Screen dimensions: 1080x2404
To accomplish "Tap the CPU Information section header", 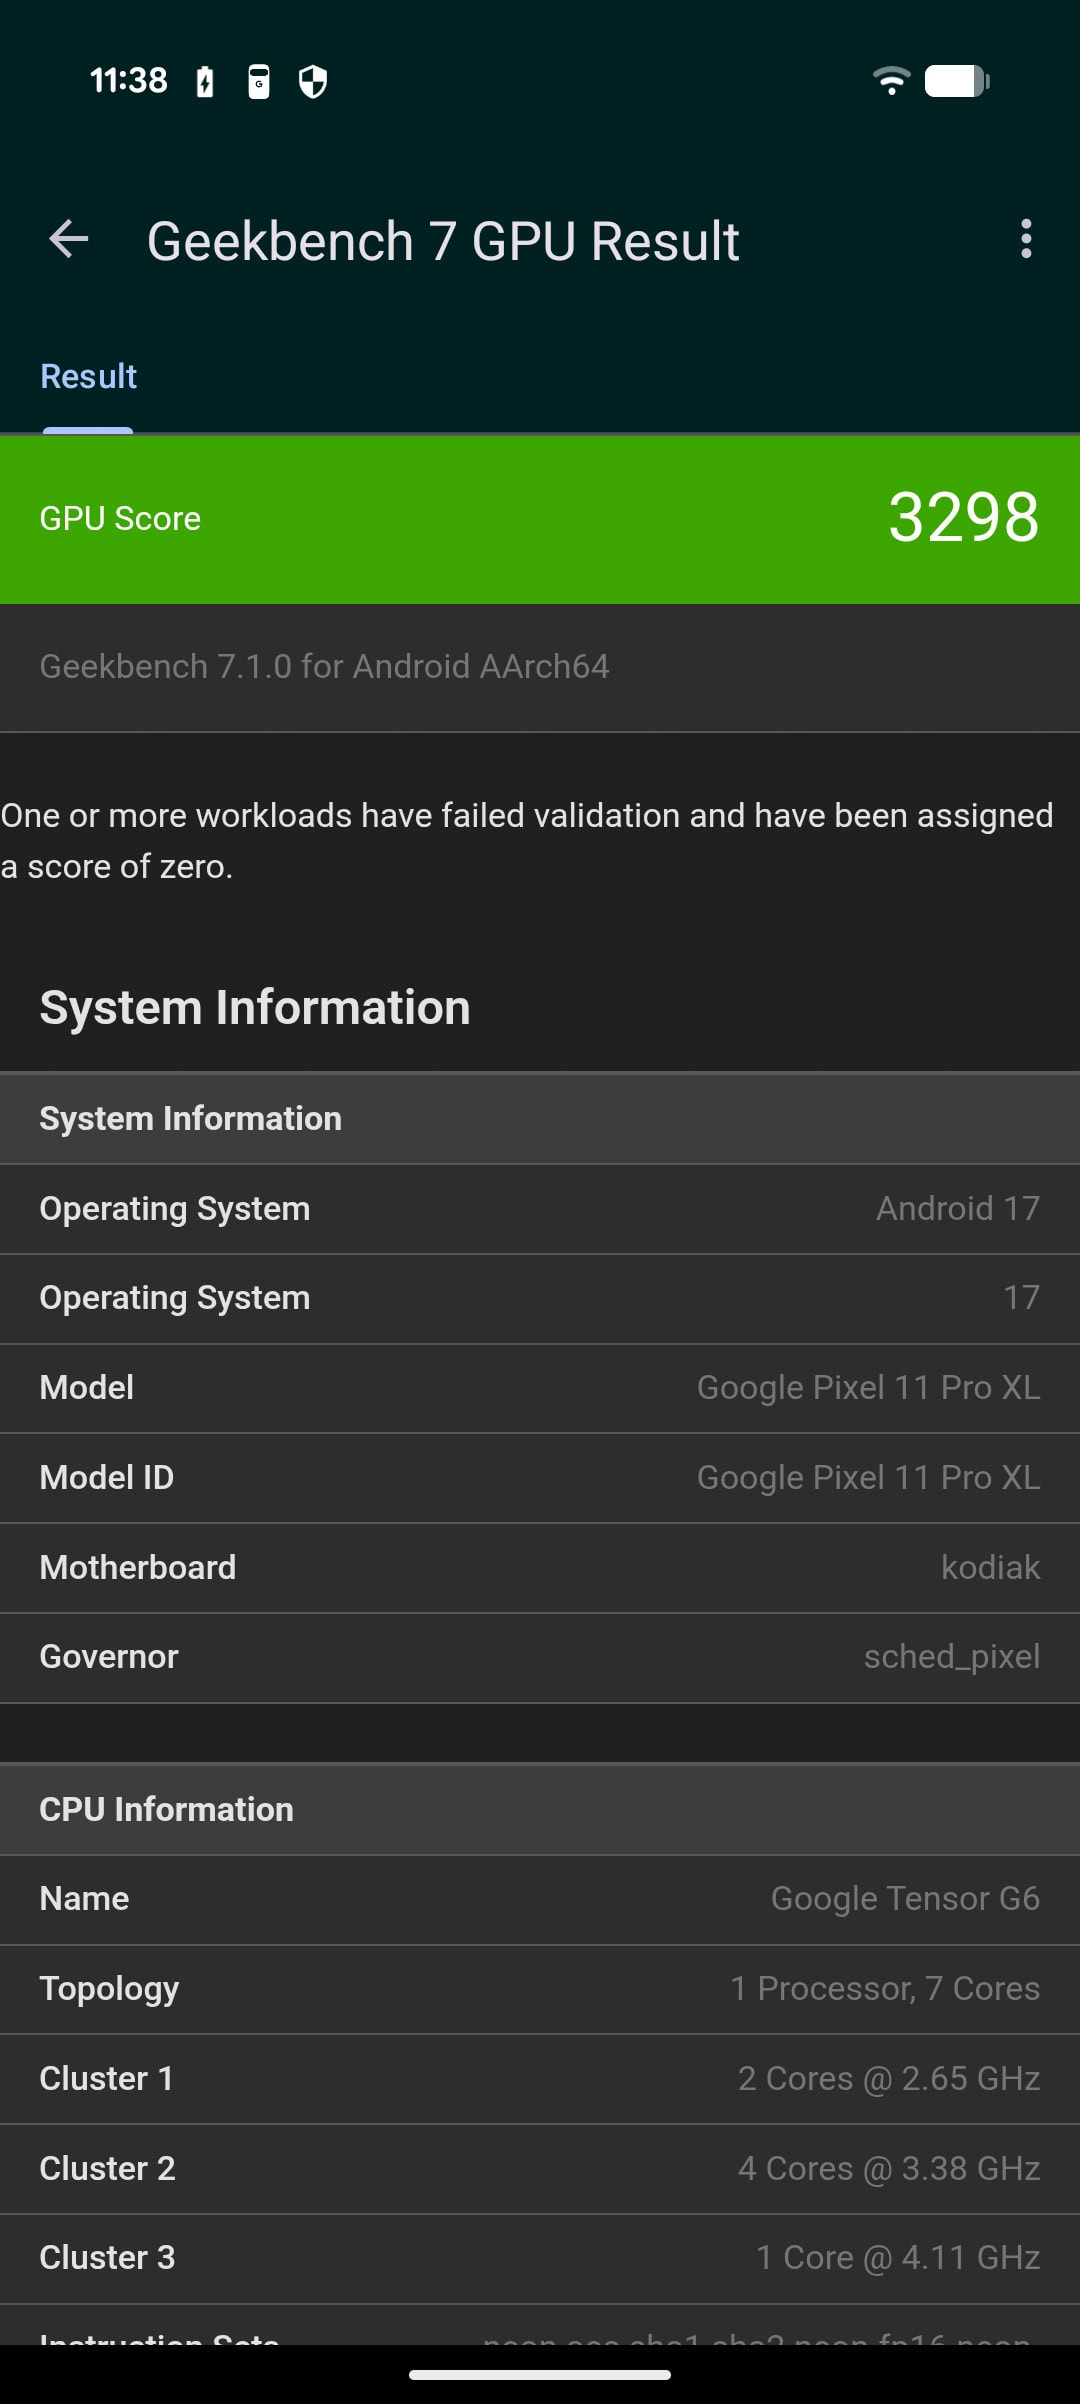I will [x=540, y=1810].
